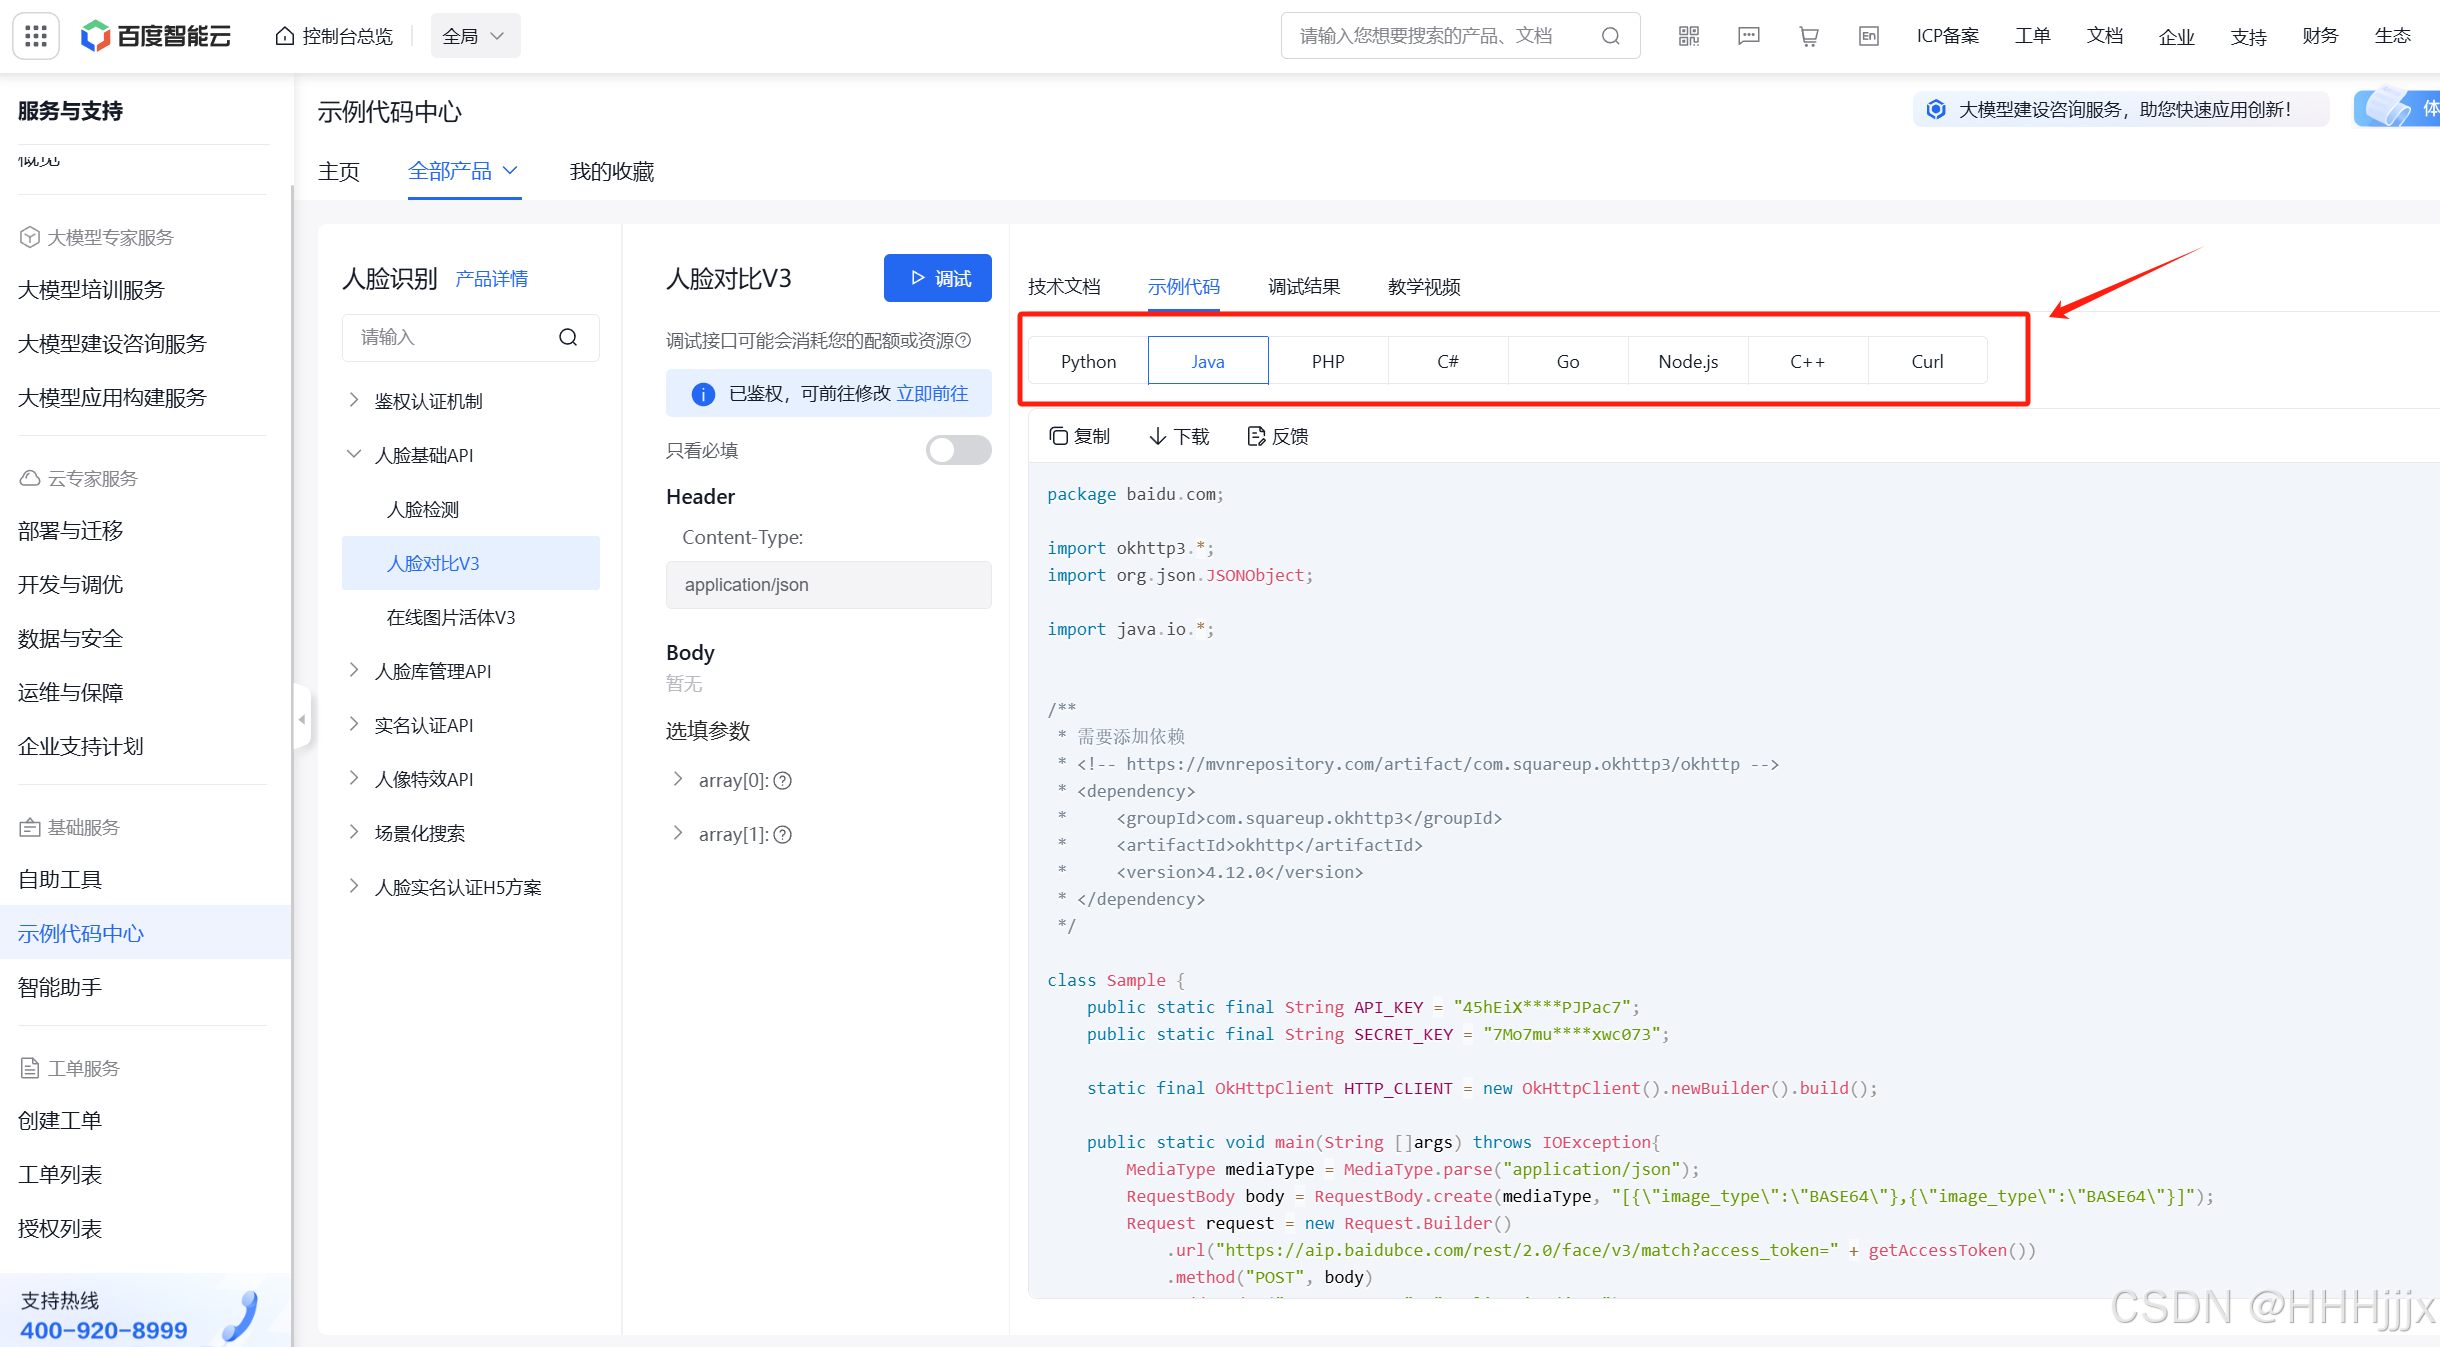
Task: Switch to the 技术文档 tab
Action: tap(1064, 287)
